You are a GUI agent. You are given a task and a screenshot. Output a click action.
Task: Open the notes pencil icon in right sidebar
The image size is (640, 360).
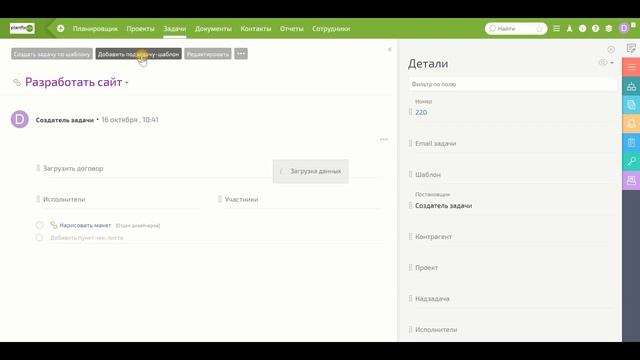(631, 49)
